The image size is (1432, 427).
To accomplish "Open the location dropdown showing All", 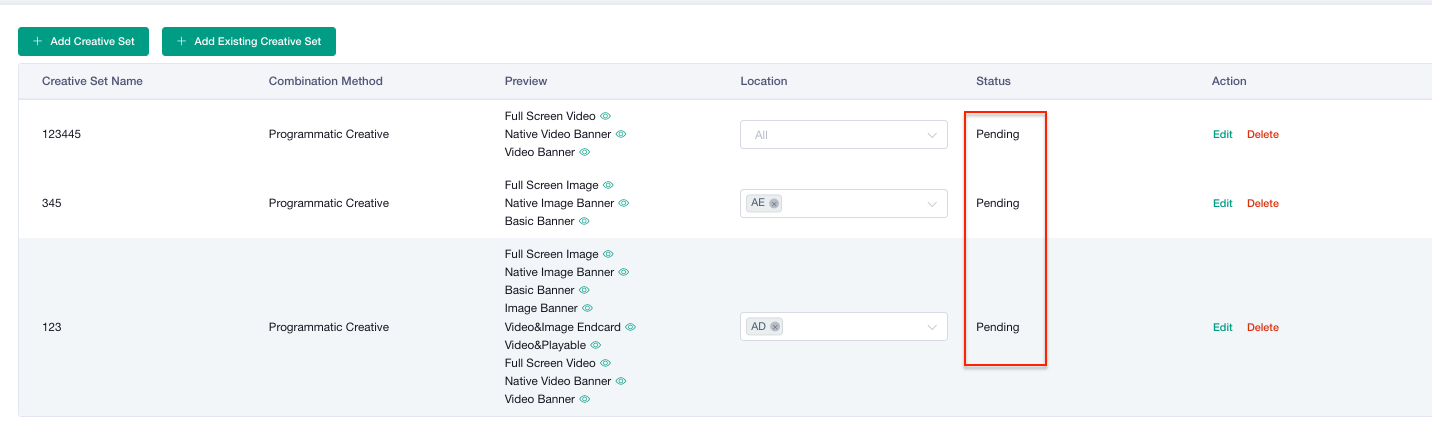I will [843, 134].
